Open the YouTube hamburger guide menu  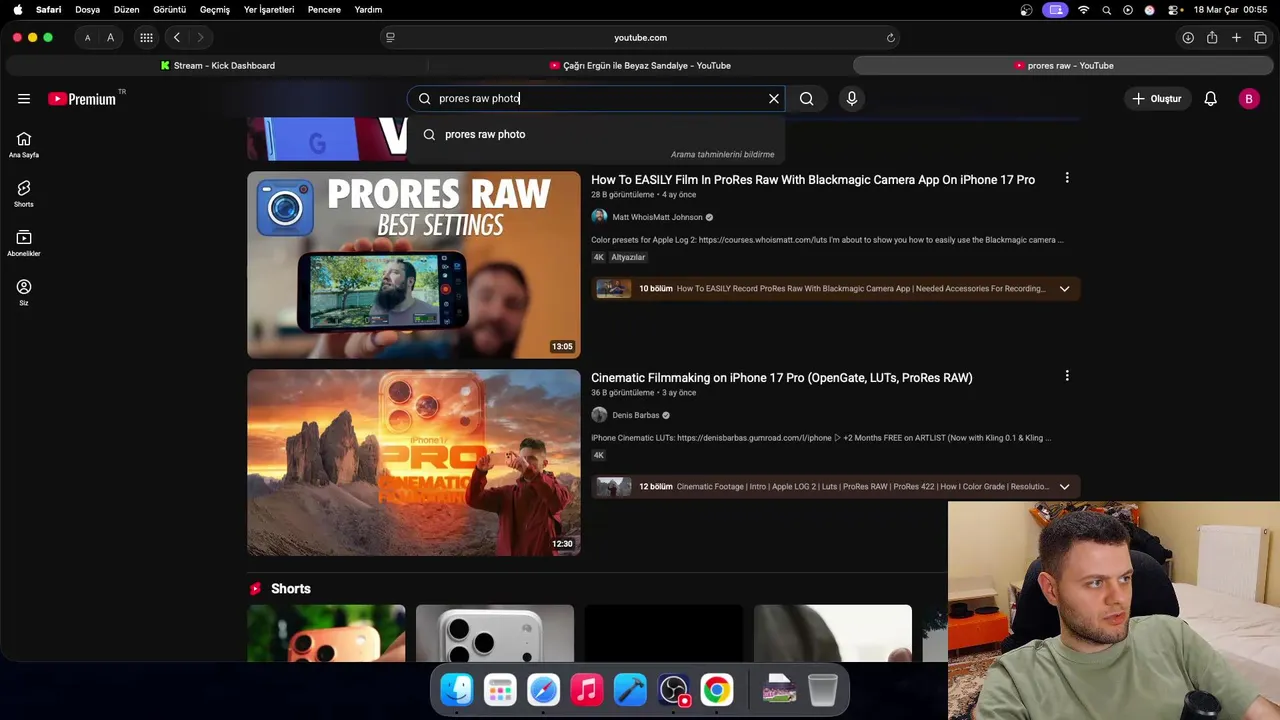pyautogui.click(x=24, y=99)
